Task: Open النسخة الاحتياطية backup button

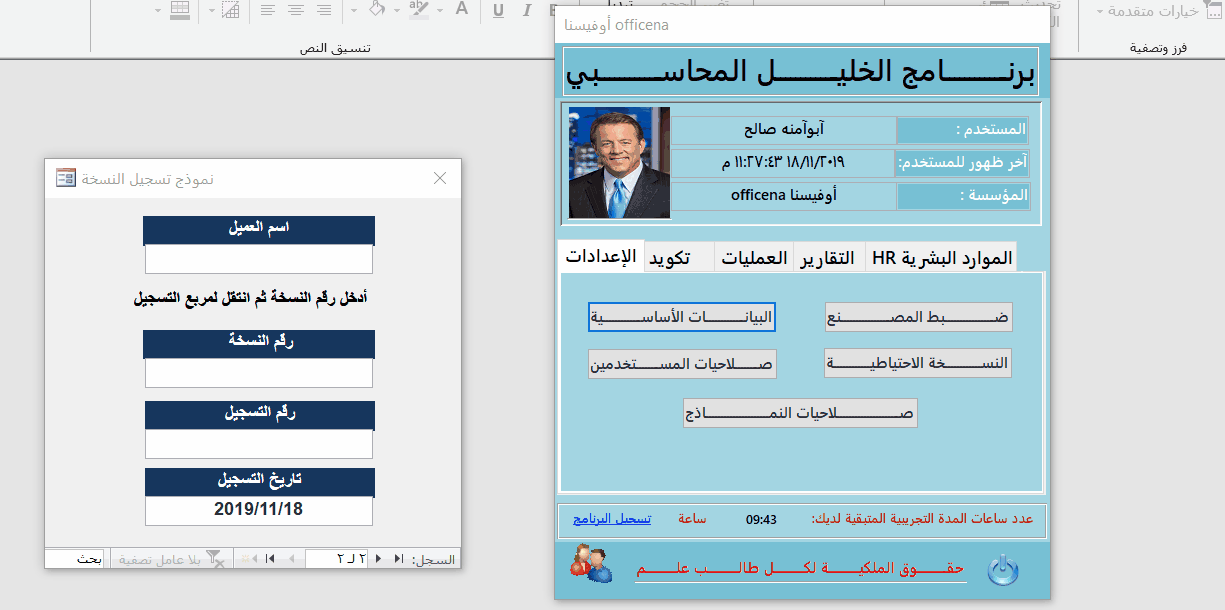Action: [x=918, y=362]
